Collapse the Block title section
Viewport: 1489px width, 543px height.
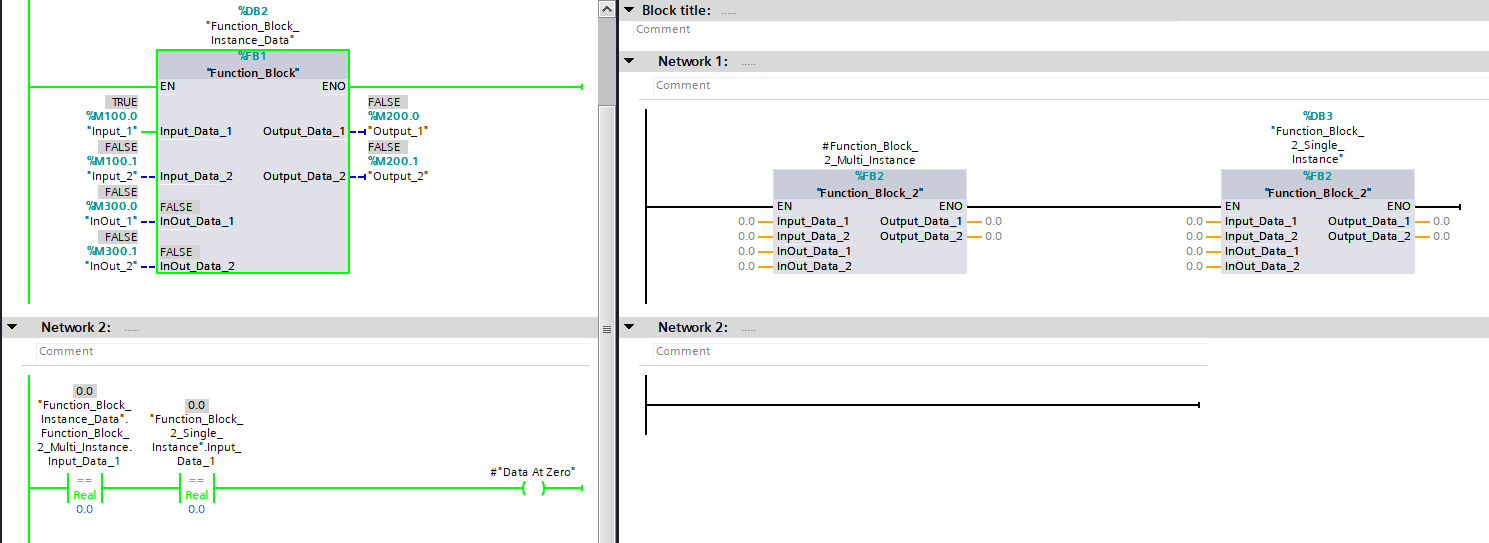629,10
